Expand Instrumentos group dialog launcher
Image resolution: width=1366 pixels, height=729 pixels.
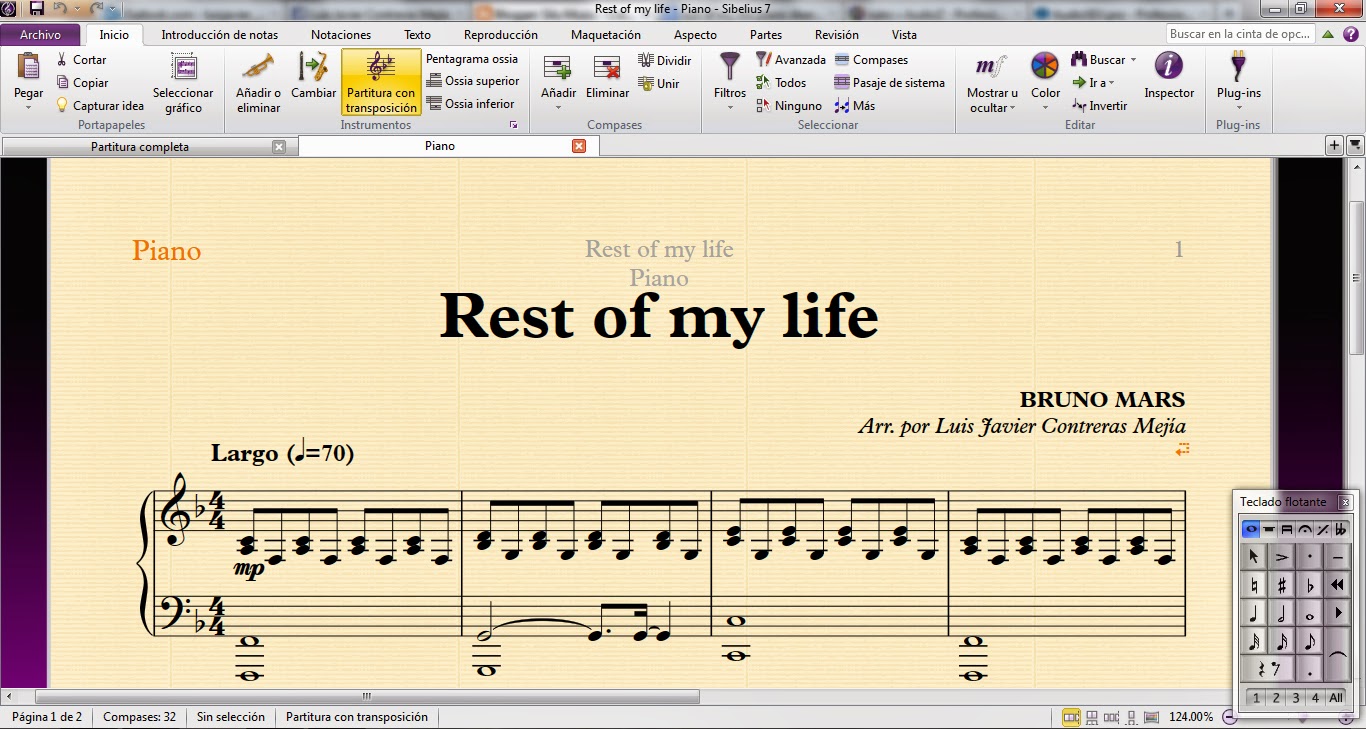click(514, 125)
